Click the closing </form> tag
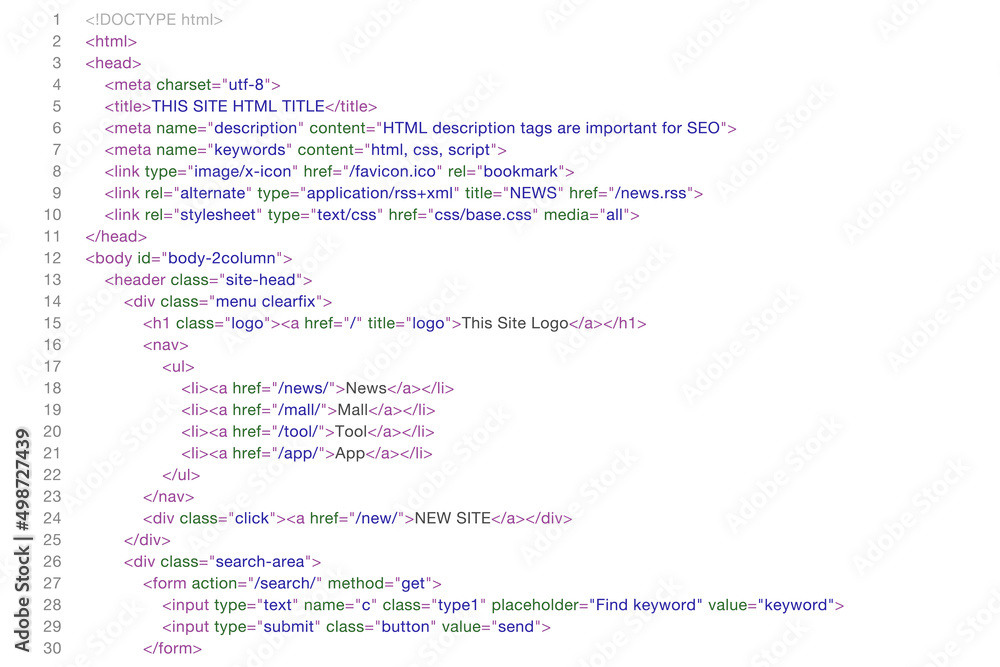This screenshot has height=667, width=1000. click(172, 649)
